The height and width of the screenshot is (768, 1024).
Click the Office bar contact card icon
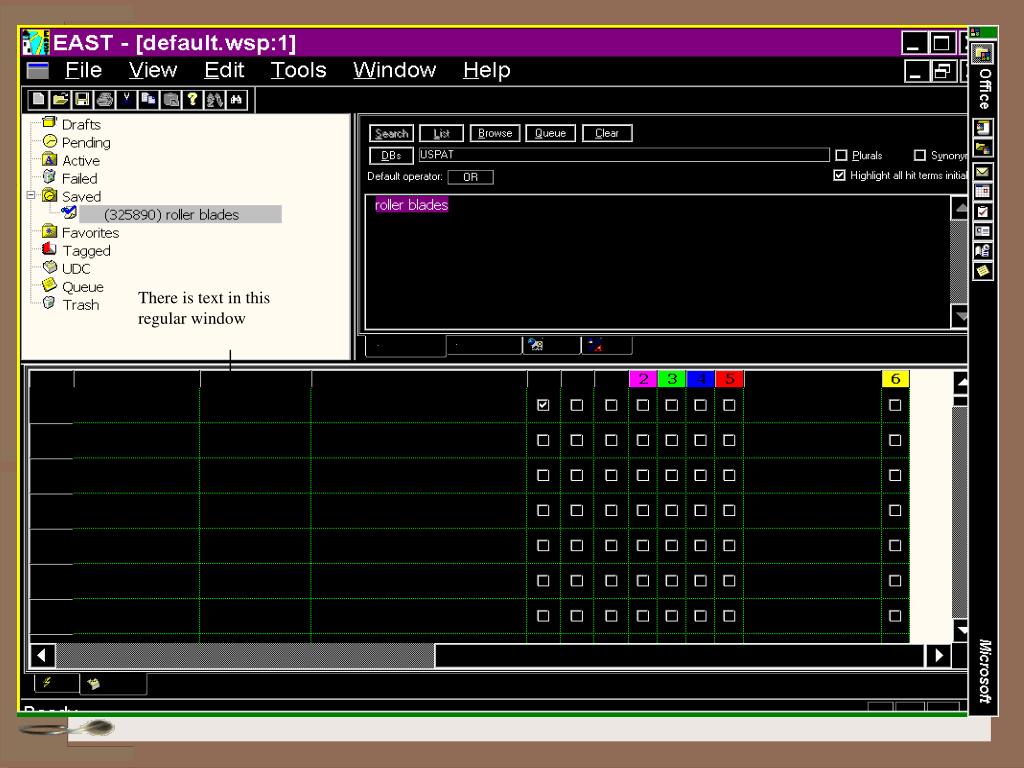point(983,231)
